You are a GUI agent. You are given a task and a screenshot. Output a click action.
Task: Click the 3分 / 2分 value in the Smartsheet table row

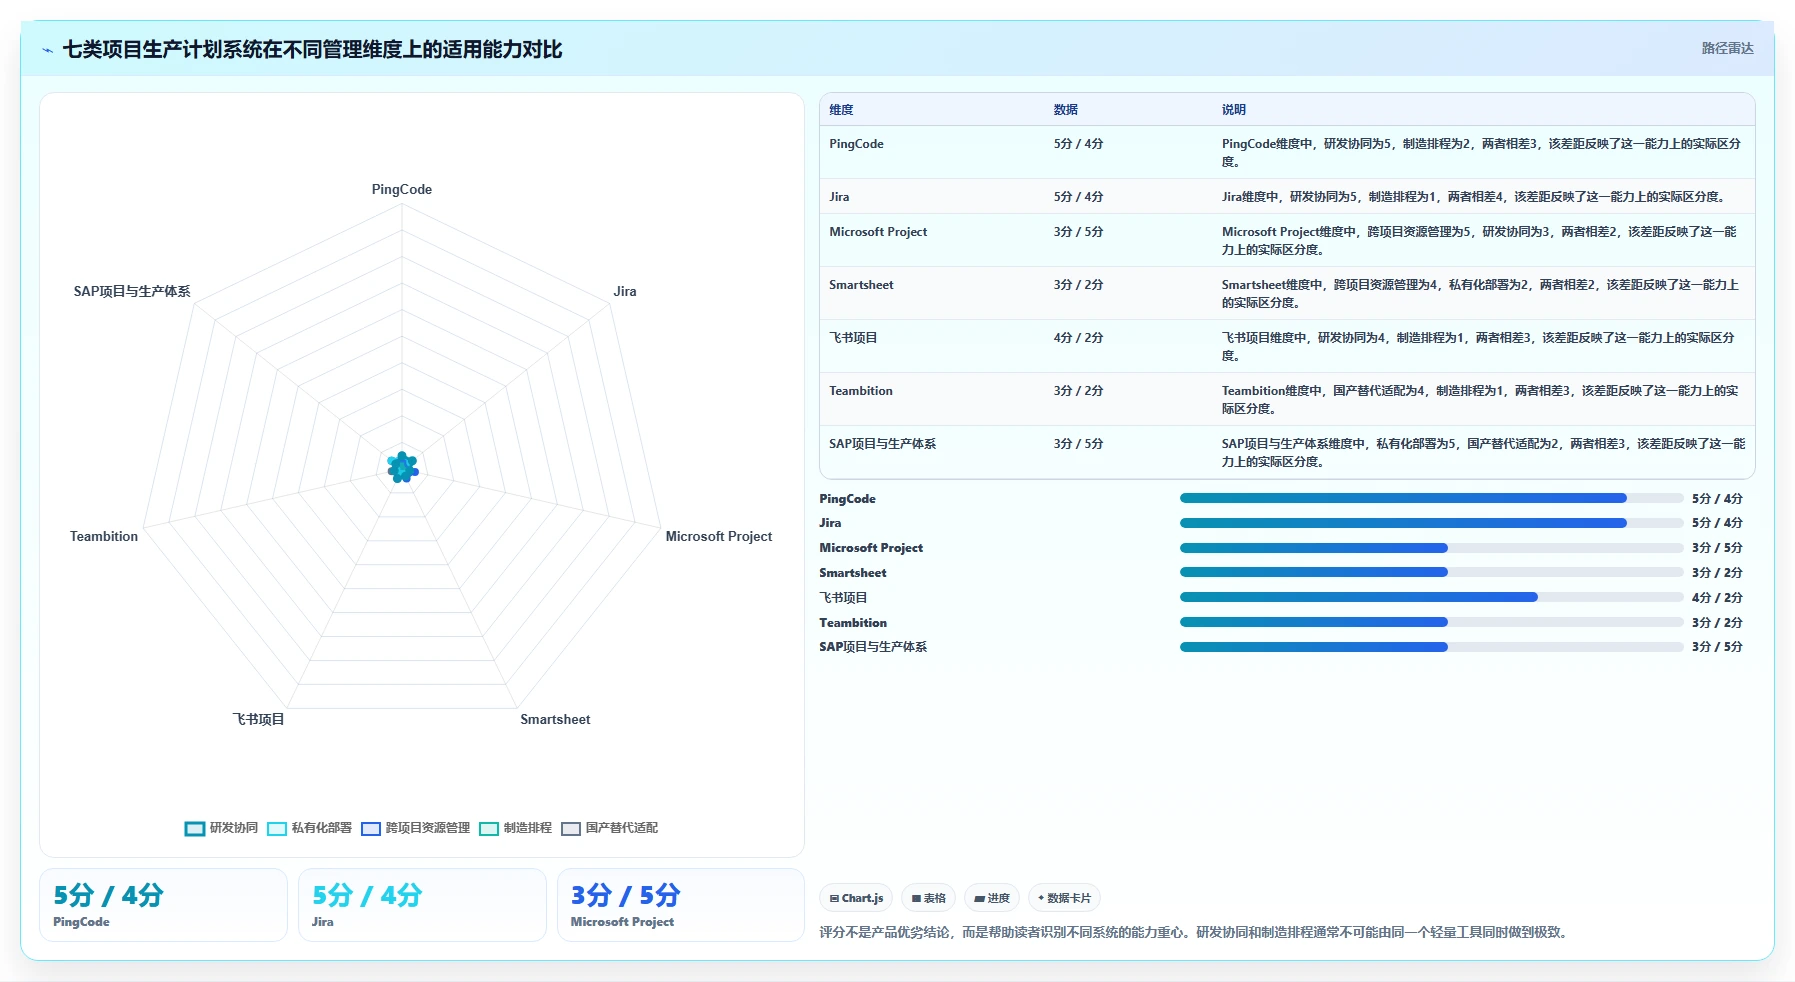pos(1078,285)
